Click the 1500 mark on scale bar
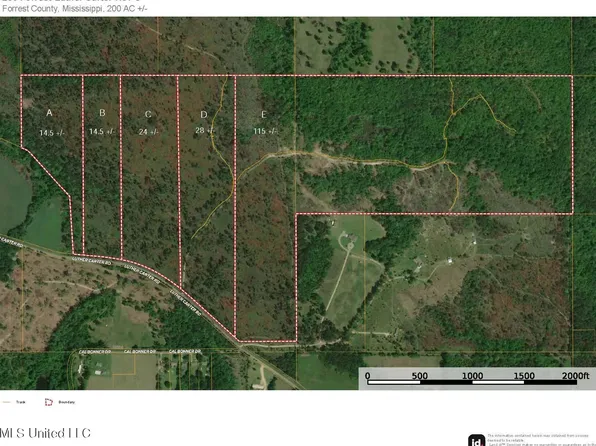This screenshot has height=446, width=596. (524, 376)
